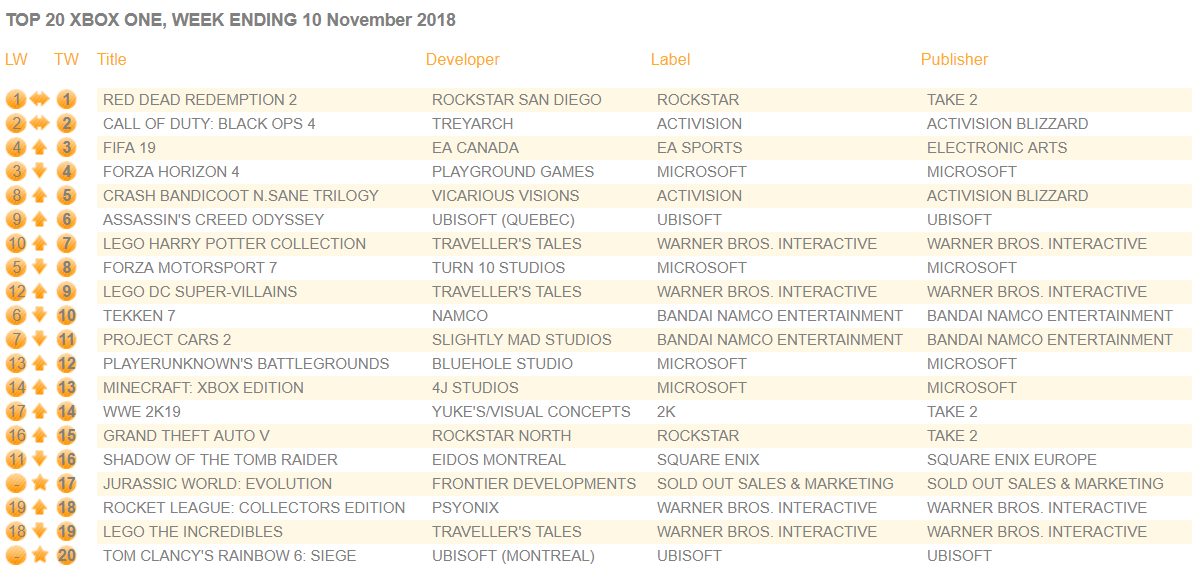
Task: Click the SQUARE ENIX label cell
Action: point(708,460)
